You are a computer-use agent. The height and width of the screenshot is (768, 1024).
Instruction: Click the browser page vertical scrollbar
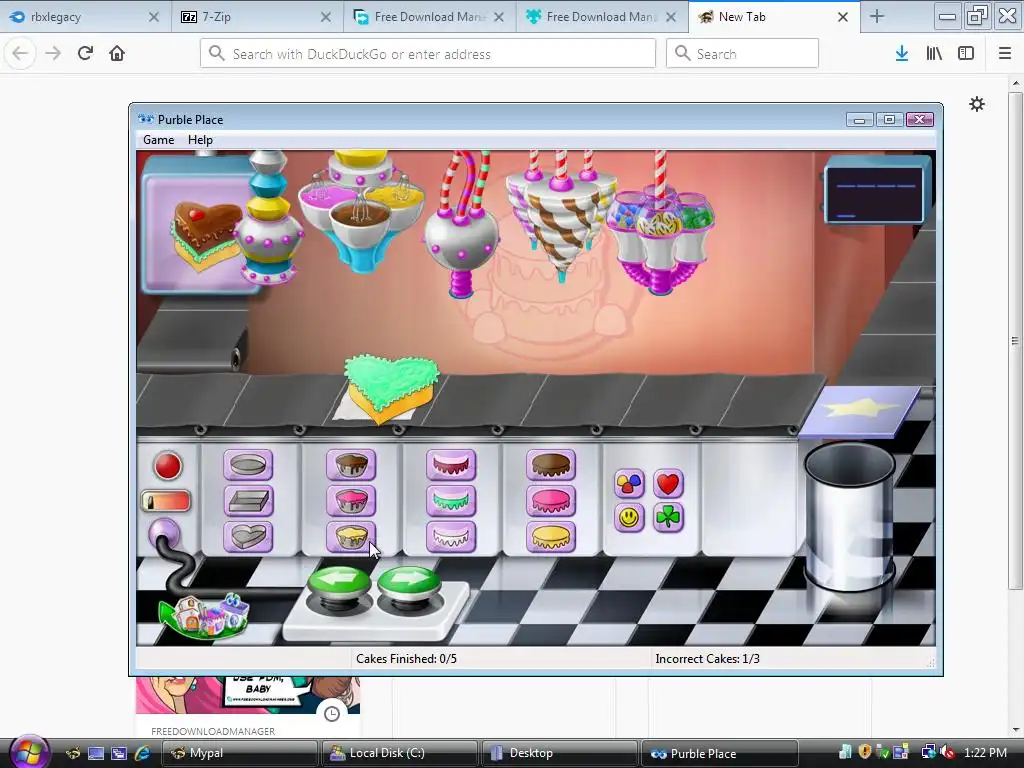coord(1015,340)
